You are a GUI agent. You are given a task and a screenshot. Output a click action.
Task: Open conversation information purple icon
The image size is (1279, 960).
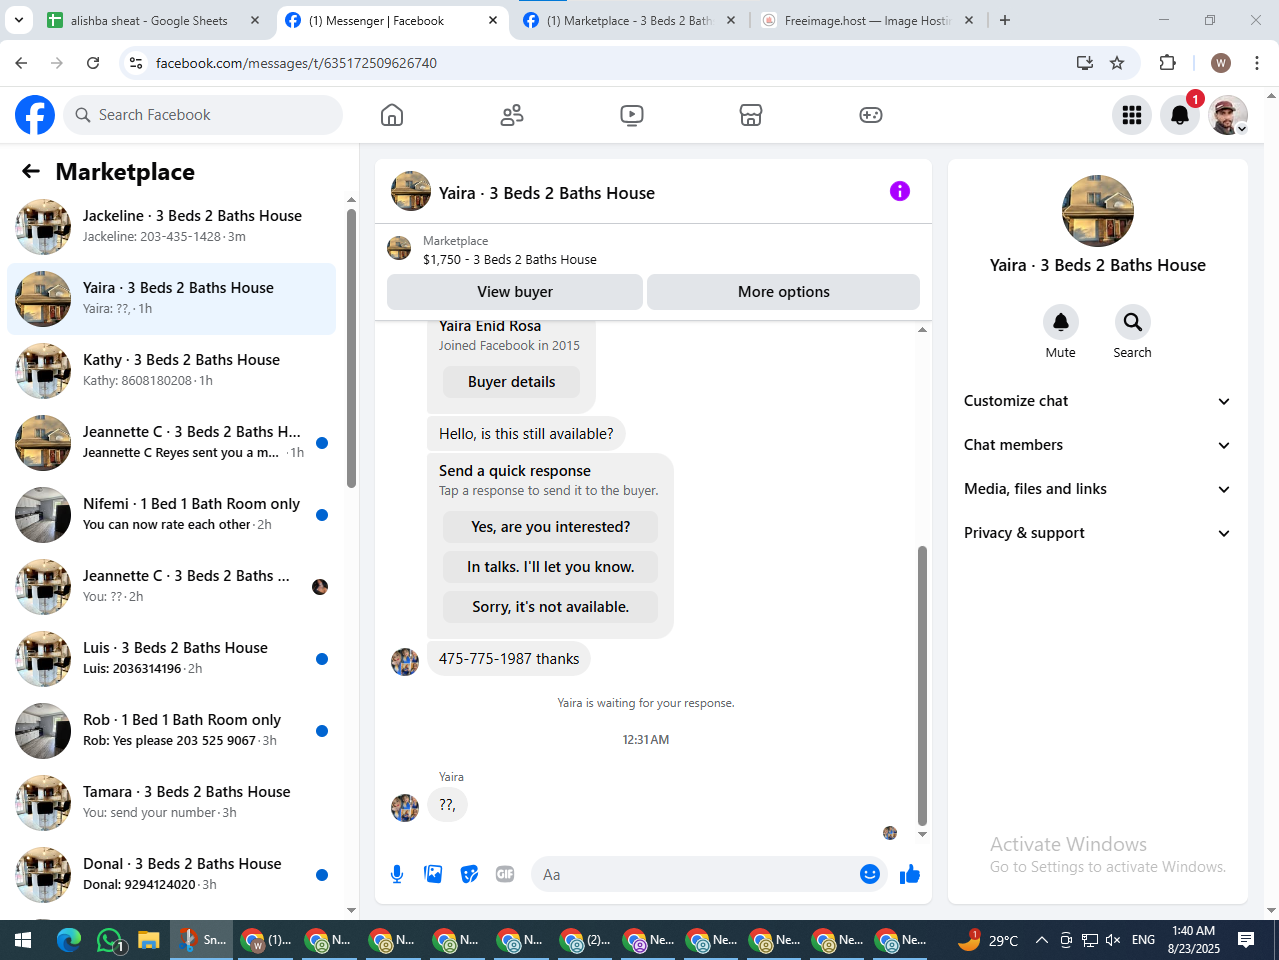pyautogui.click(x=900, y=191)
